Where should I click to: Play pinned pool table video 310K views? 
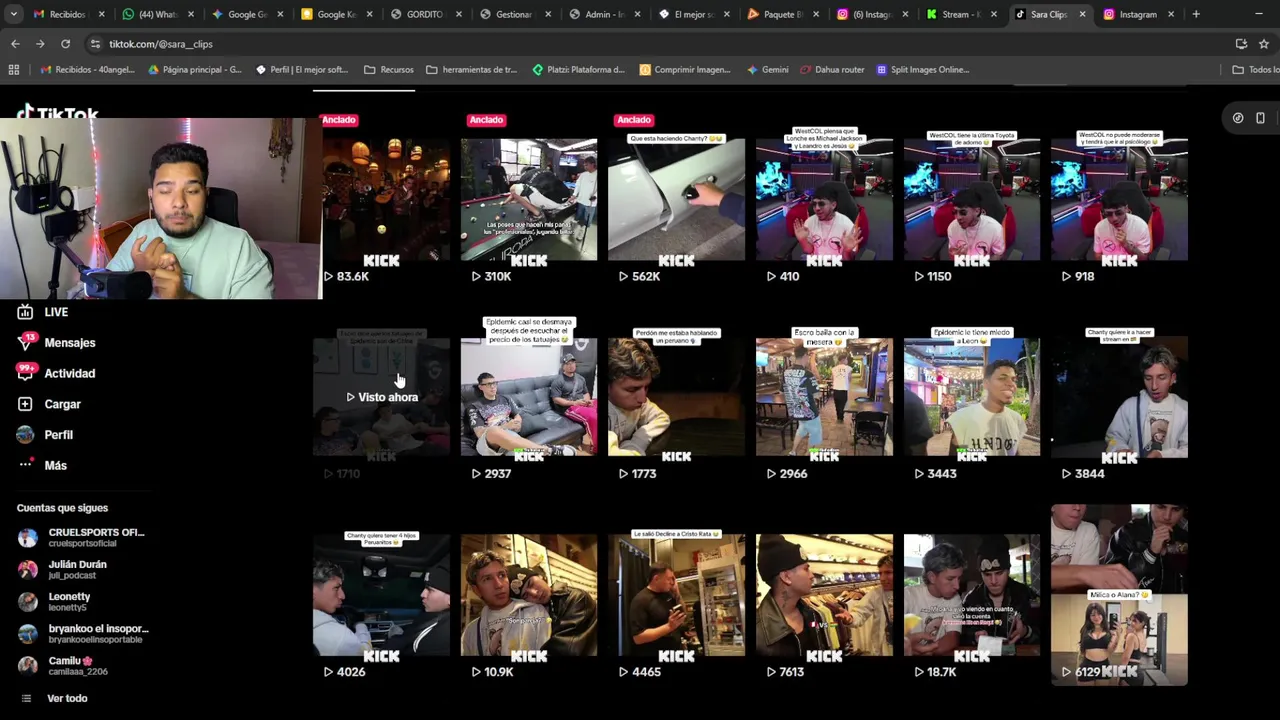(529, 199)
